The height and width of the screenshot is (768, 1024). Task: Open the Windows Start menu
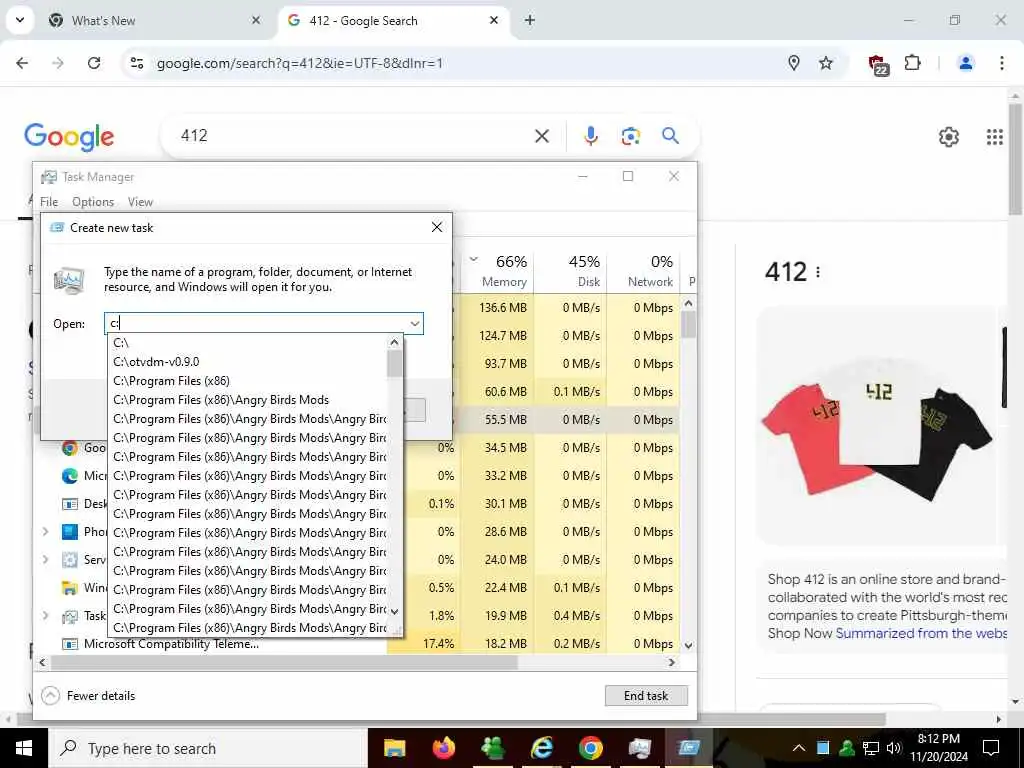click(24, 748)
